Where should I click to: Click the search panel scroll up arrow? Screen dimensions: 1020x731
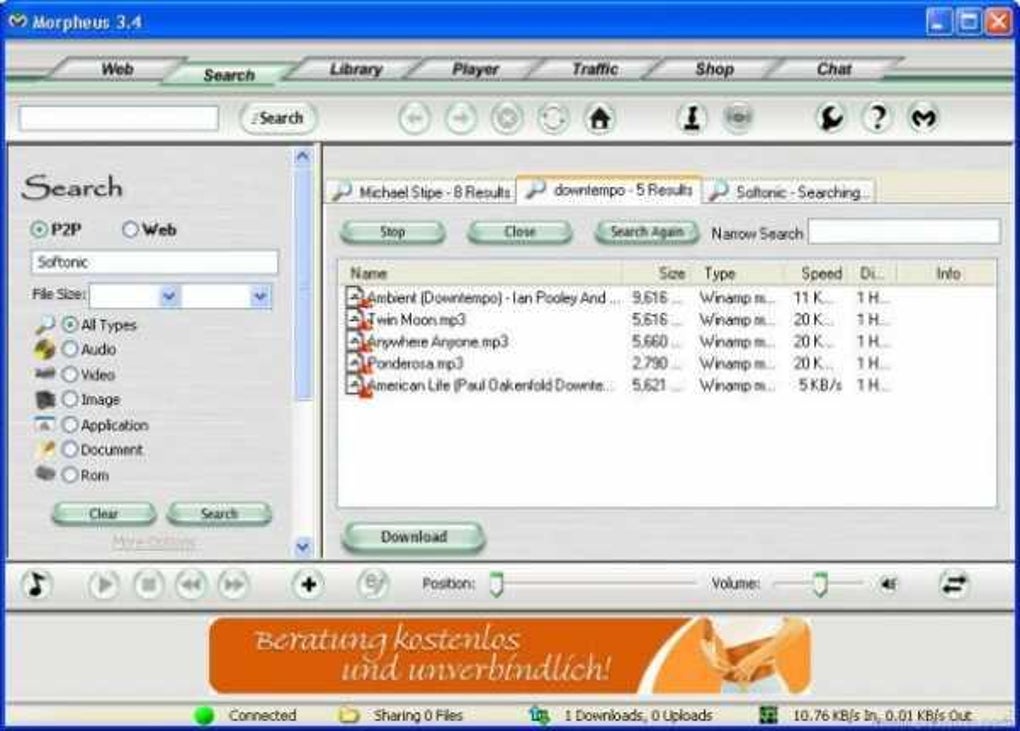point(302,156)
